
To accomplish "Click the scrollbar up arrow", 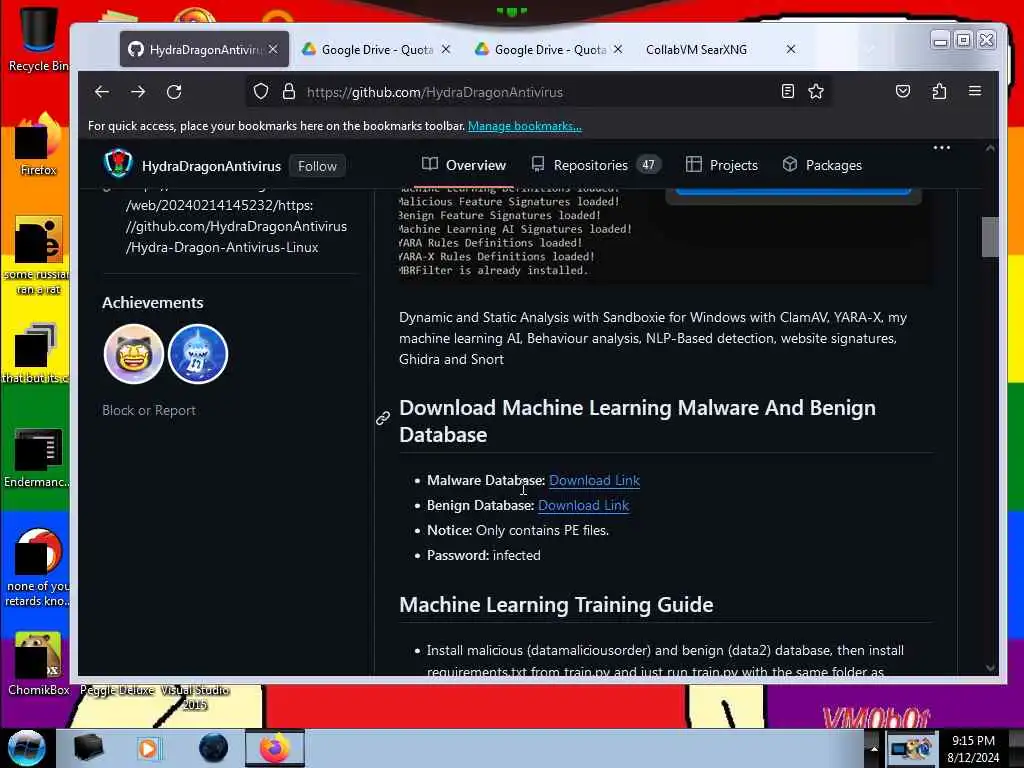I will (x=990, y=148).
